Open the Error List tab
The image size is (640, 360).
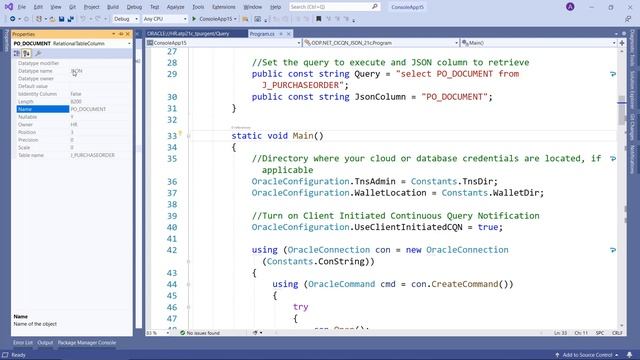[x=23, y=343]
